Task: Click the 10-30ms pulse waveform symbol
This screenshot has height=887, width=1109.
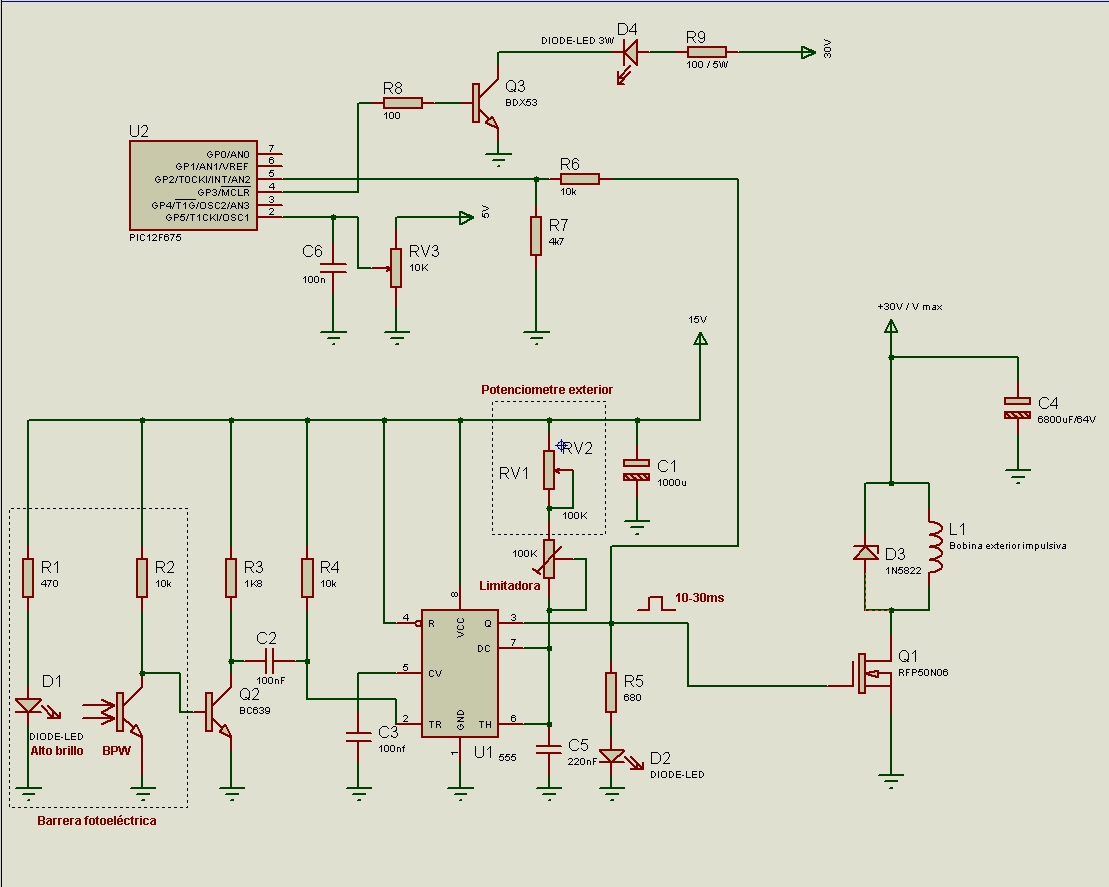Action: click(x=656, y=603)
